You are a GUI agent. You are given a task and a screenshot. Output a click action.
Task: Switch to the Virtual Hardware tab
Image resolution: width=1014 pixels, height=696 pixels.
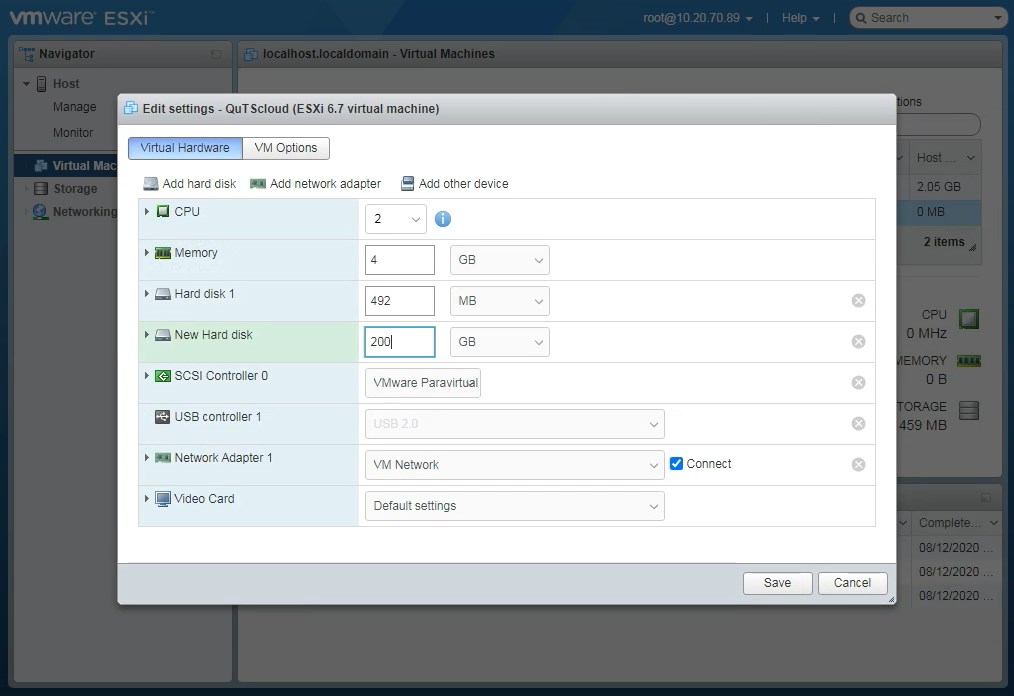tap(185, 148)
